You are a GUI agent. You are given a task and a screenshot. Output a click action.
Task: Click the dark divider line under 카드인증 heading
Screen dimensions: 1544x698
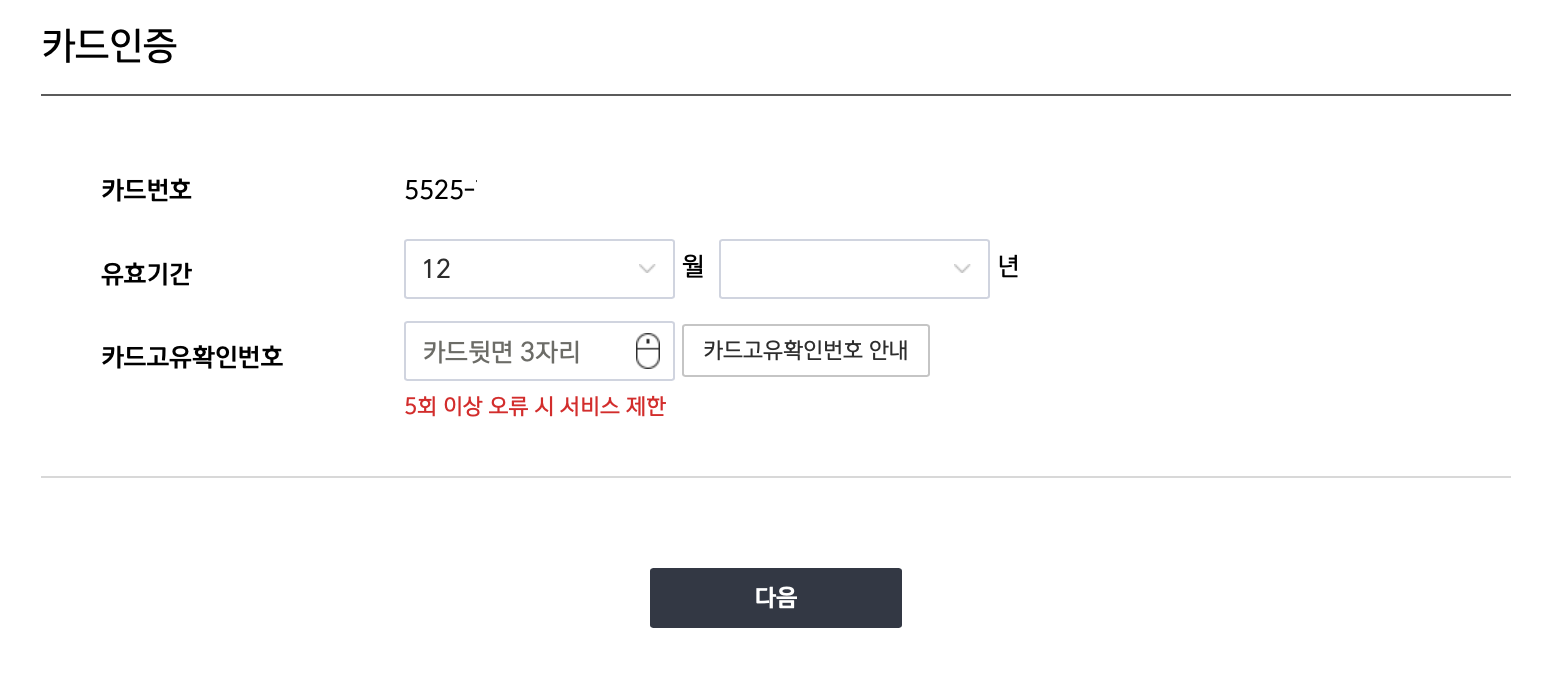pyautogui.click(x=776, y=95)
